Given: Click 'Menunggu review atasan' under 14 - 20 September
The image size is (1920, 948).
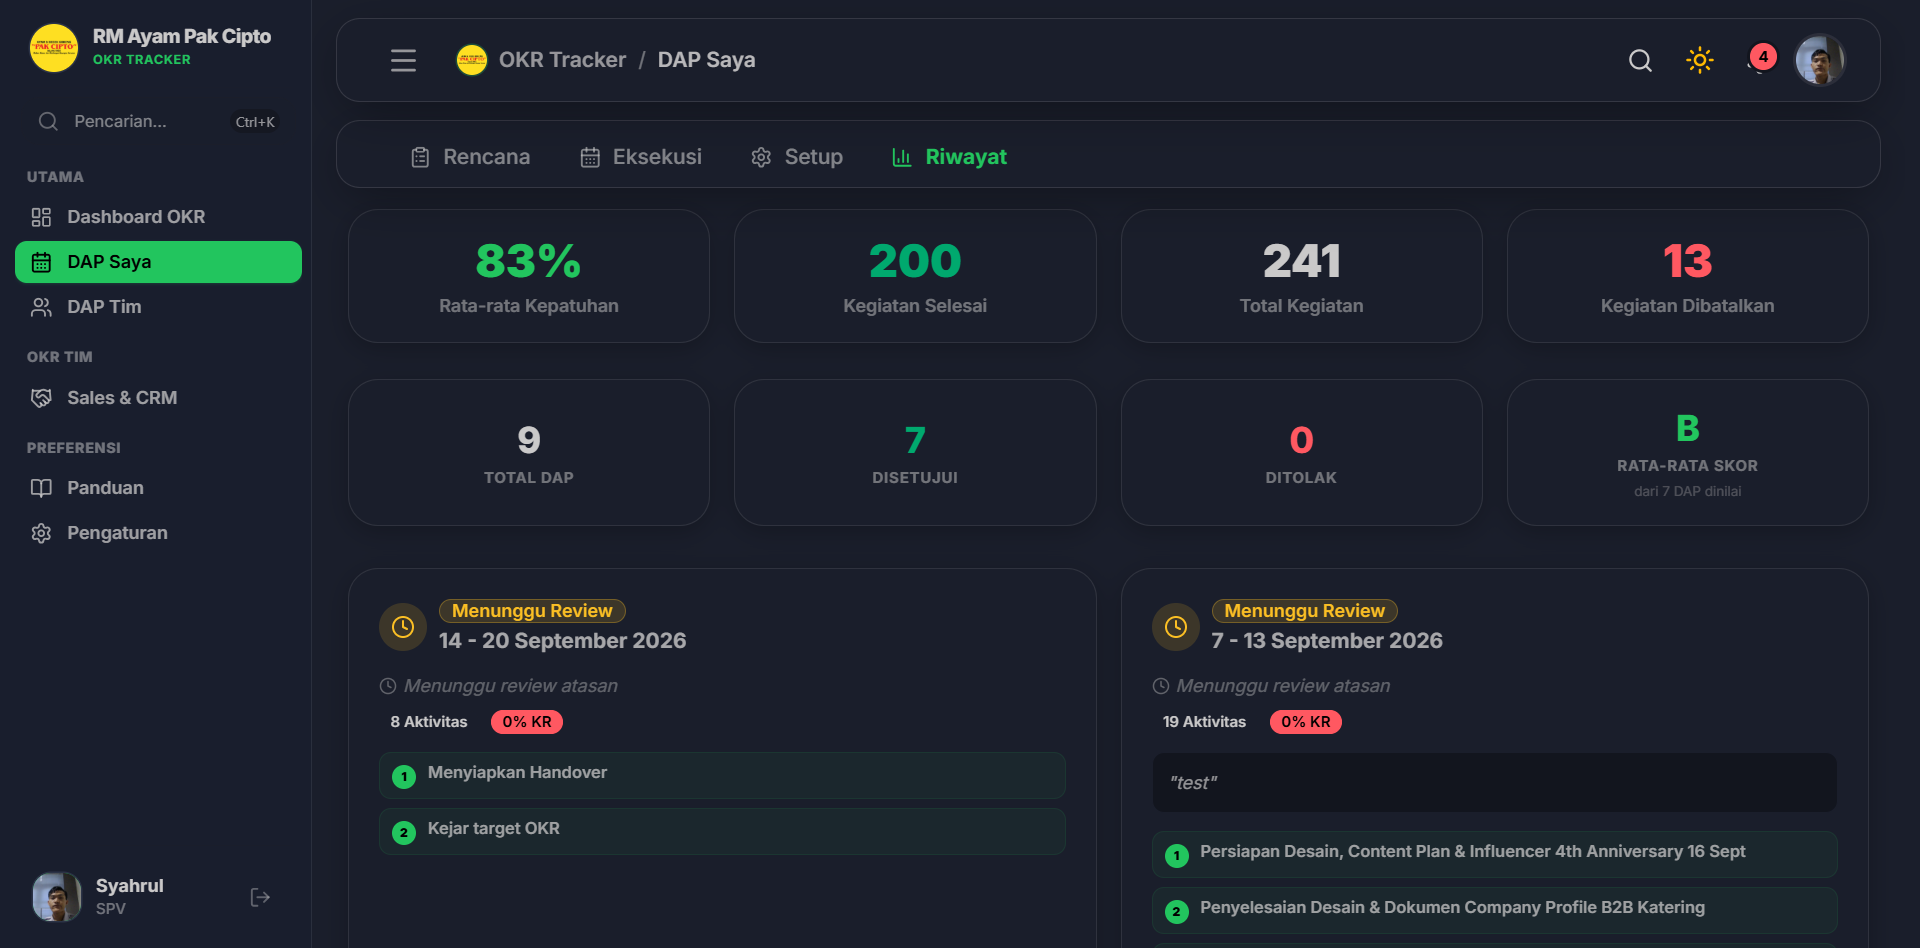Looking at the screenshot, I should click(x=511, y=686).
